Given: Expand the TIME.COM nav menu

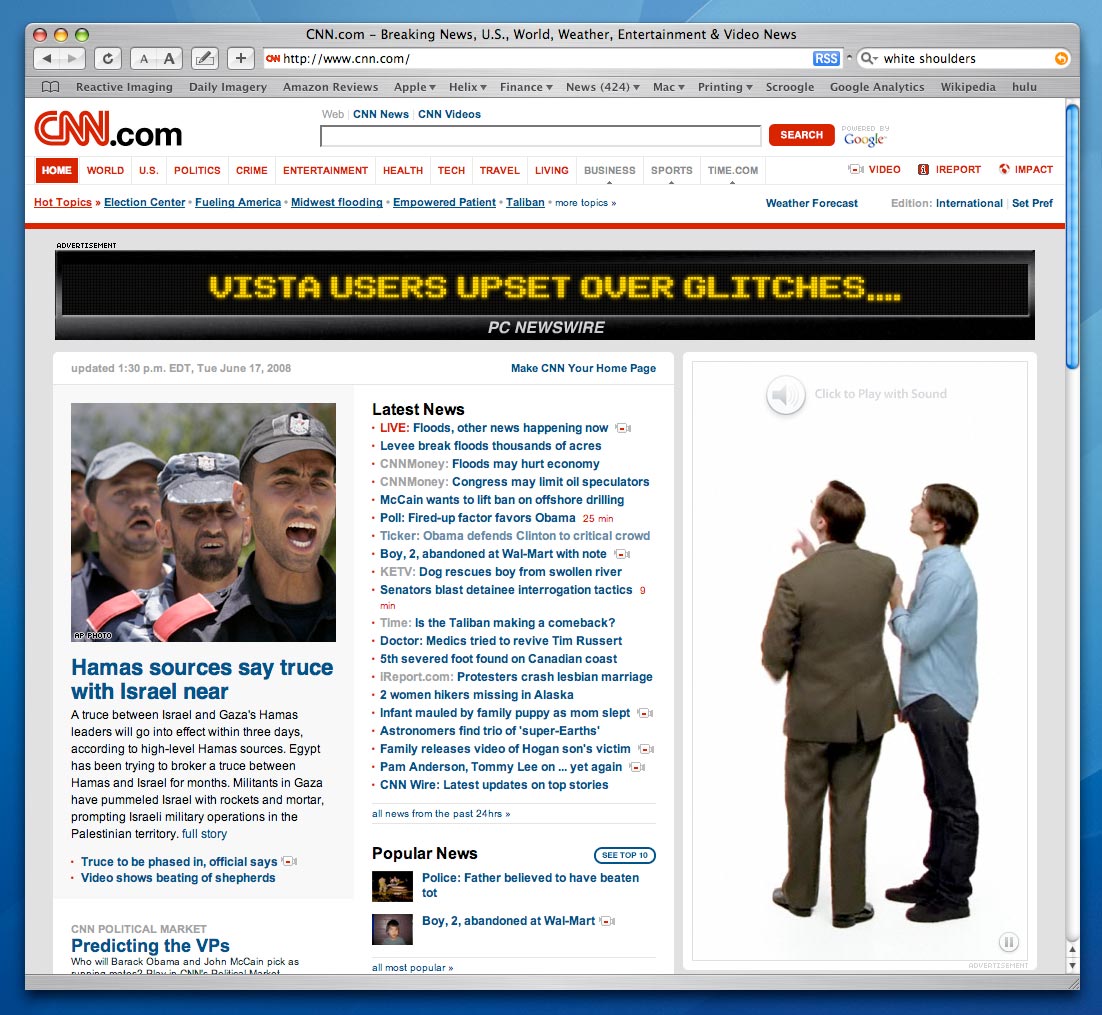Looking at the screenshot, I should coord(732,171).
